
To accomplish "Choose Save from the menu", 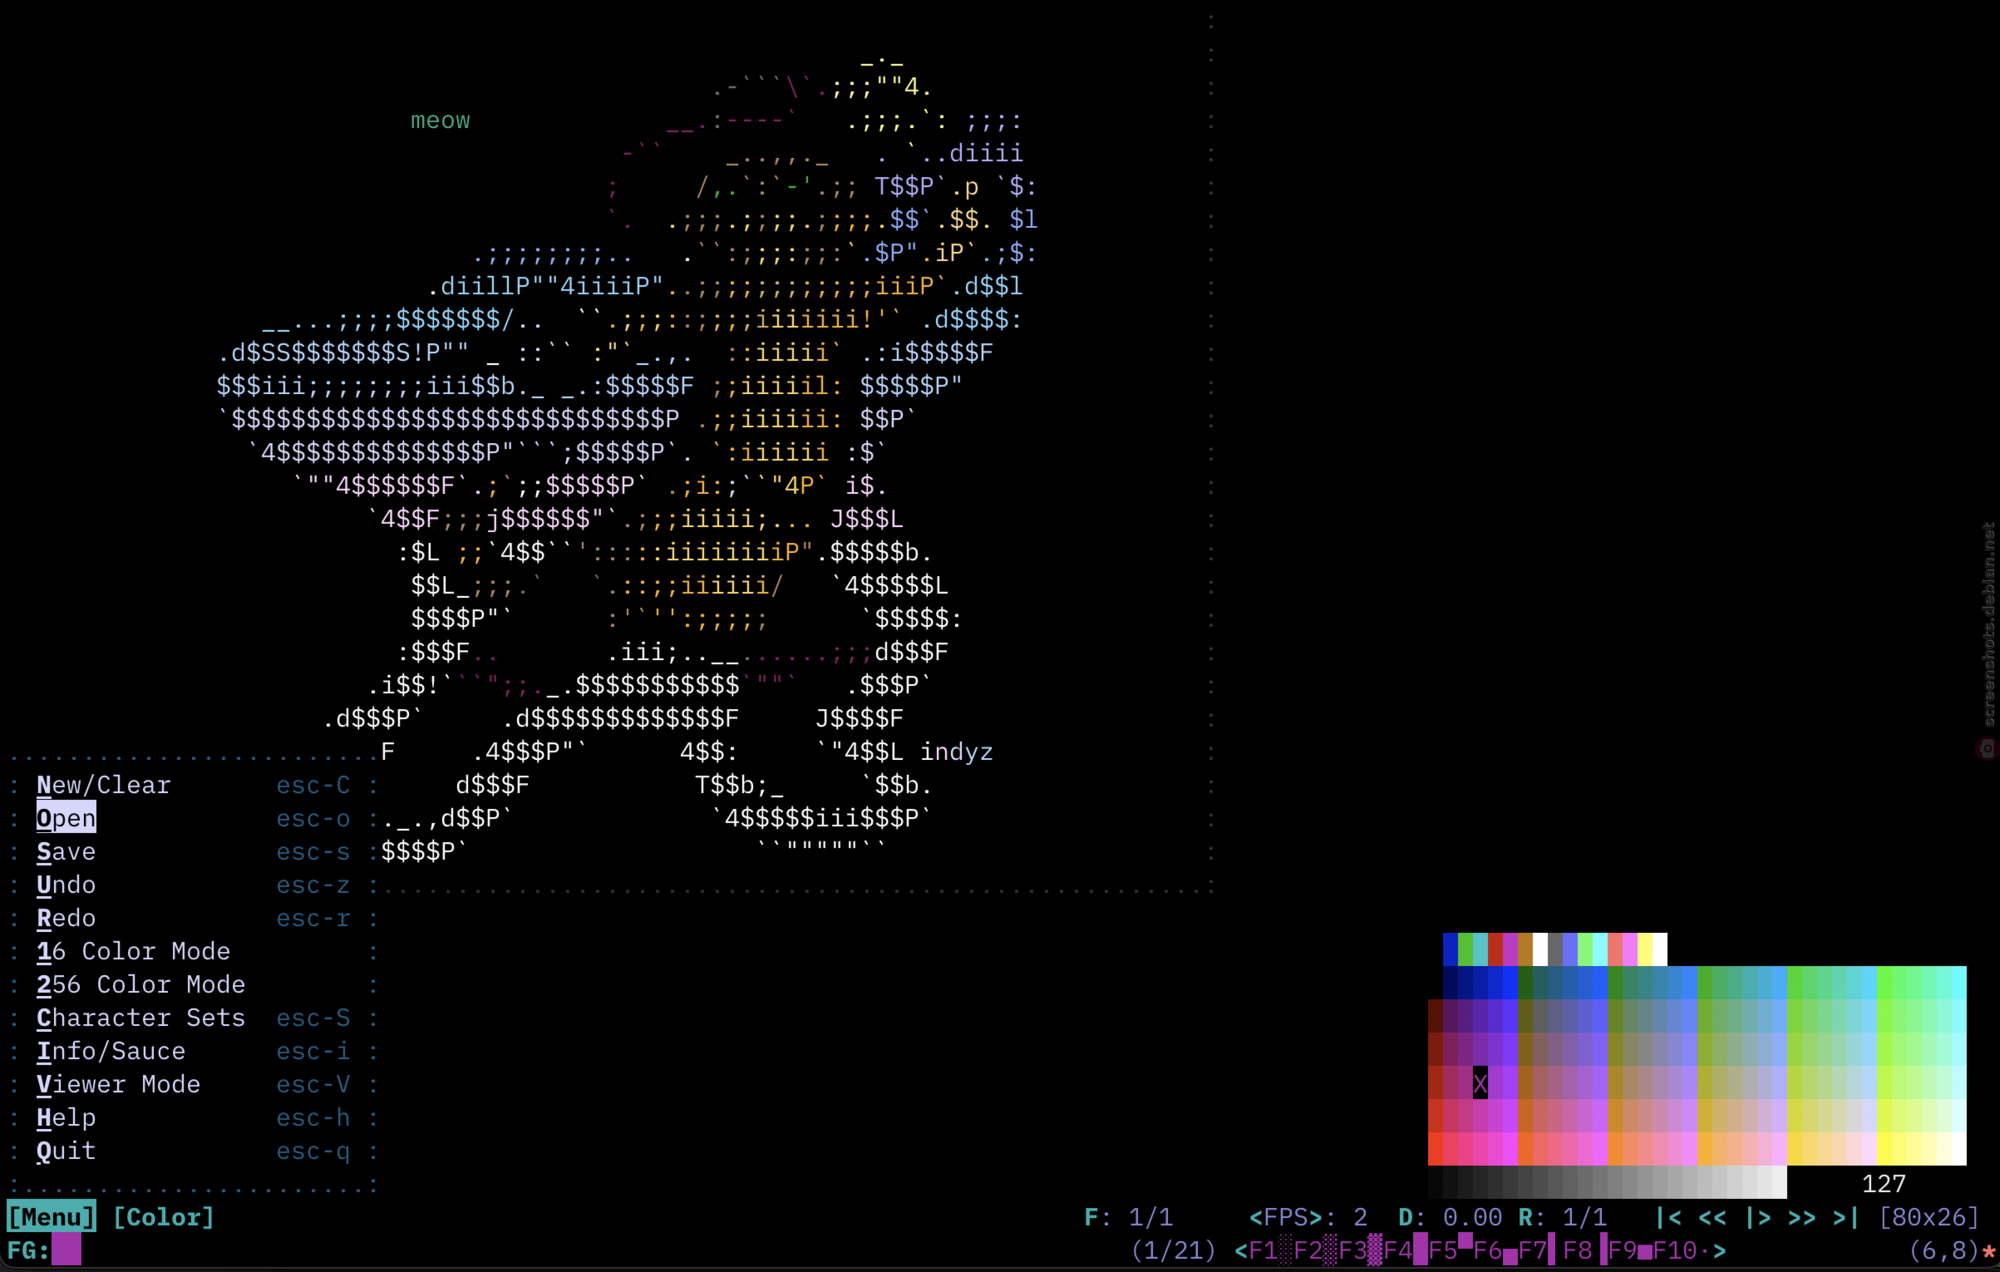I will point(66,852).
